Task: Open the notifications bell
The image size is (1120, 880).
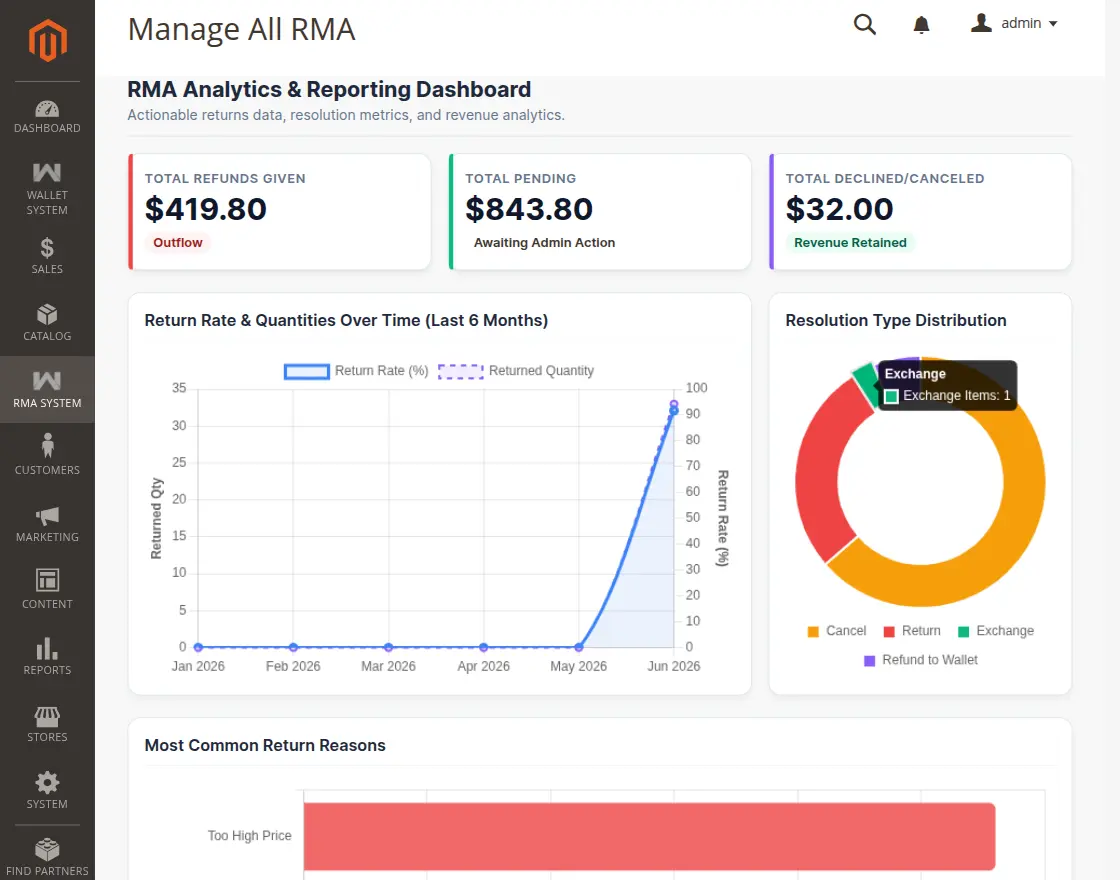Action: (x=921, y=25)
